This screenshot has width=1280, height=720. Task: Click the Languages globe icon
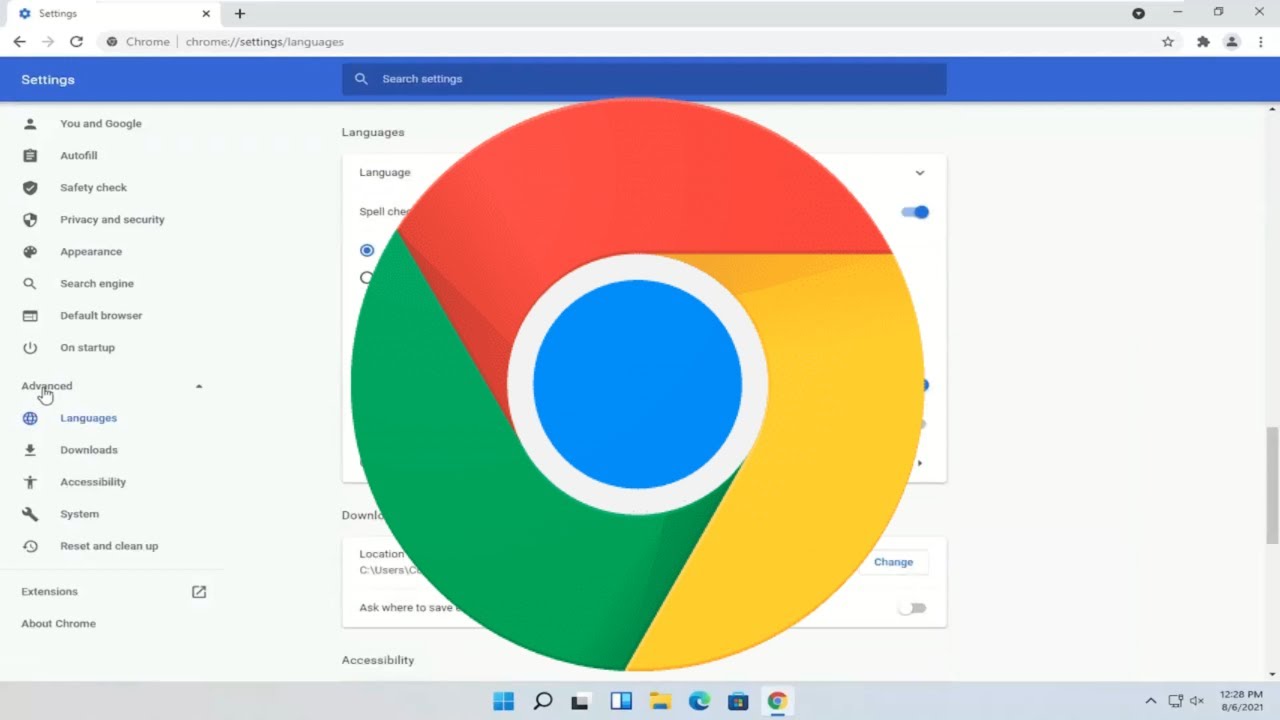pyautogui.click(x=30, y=418)
